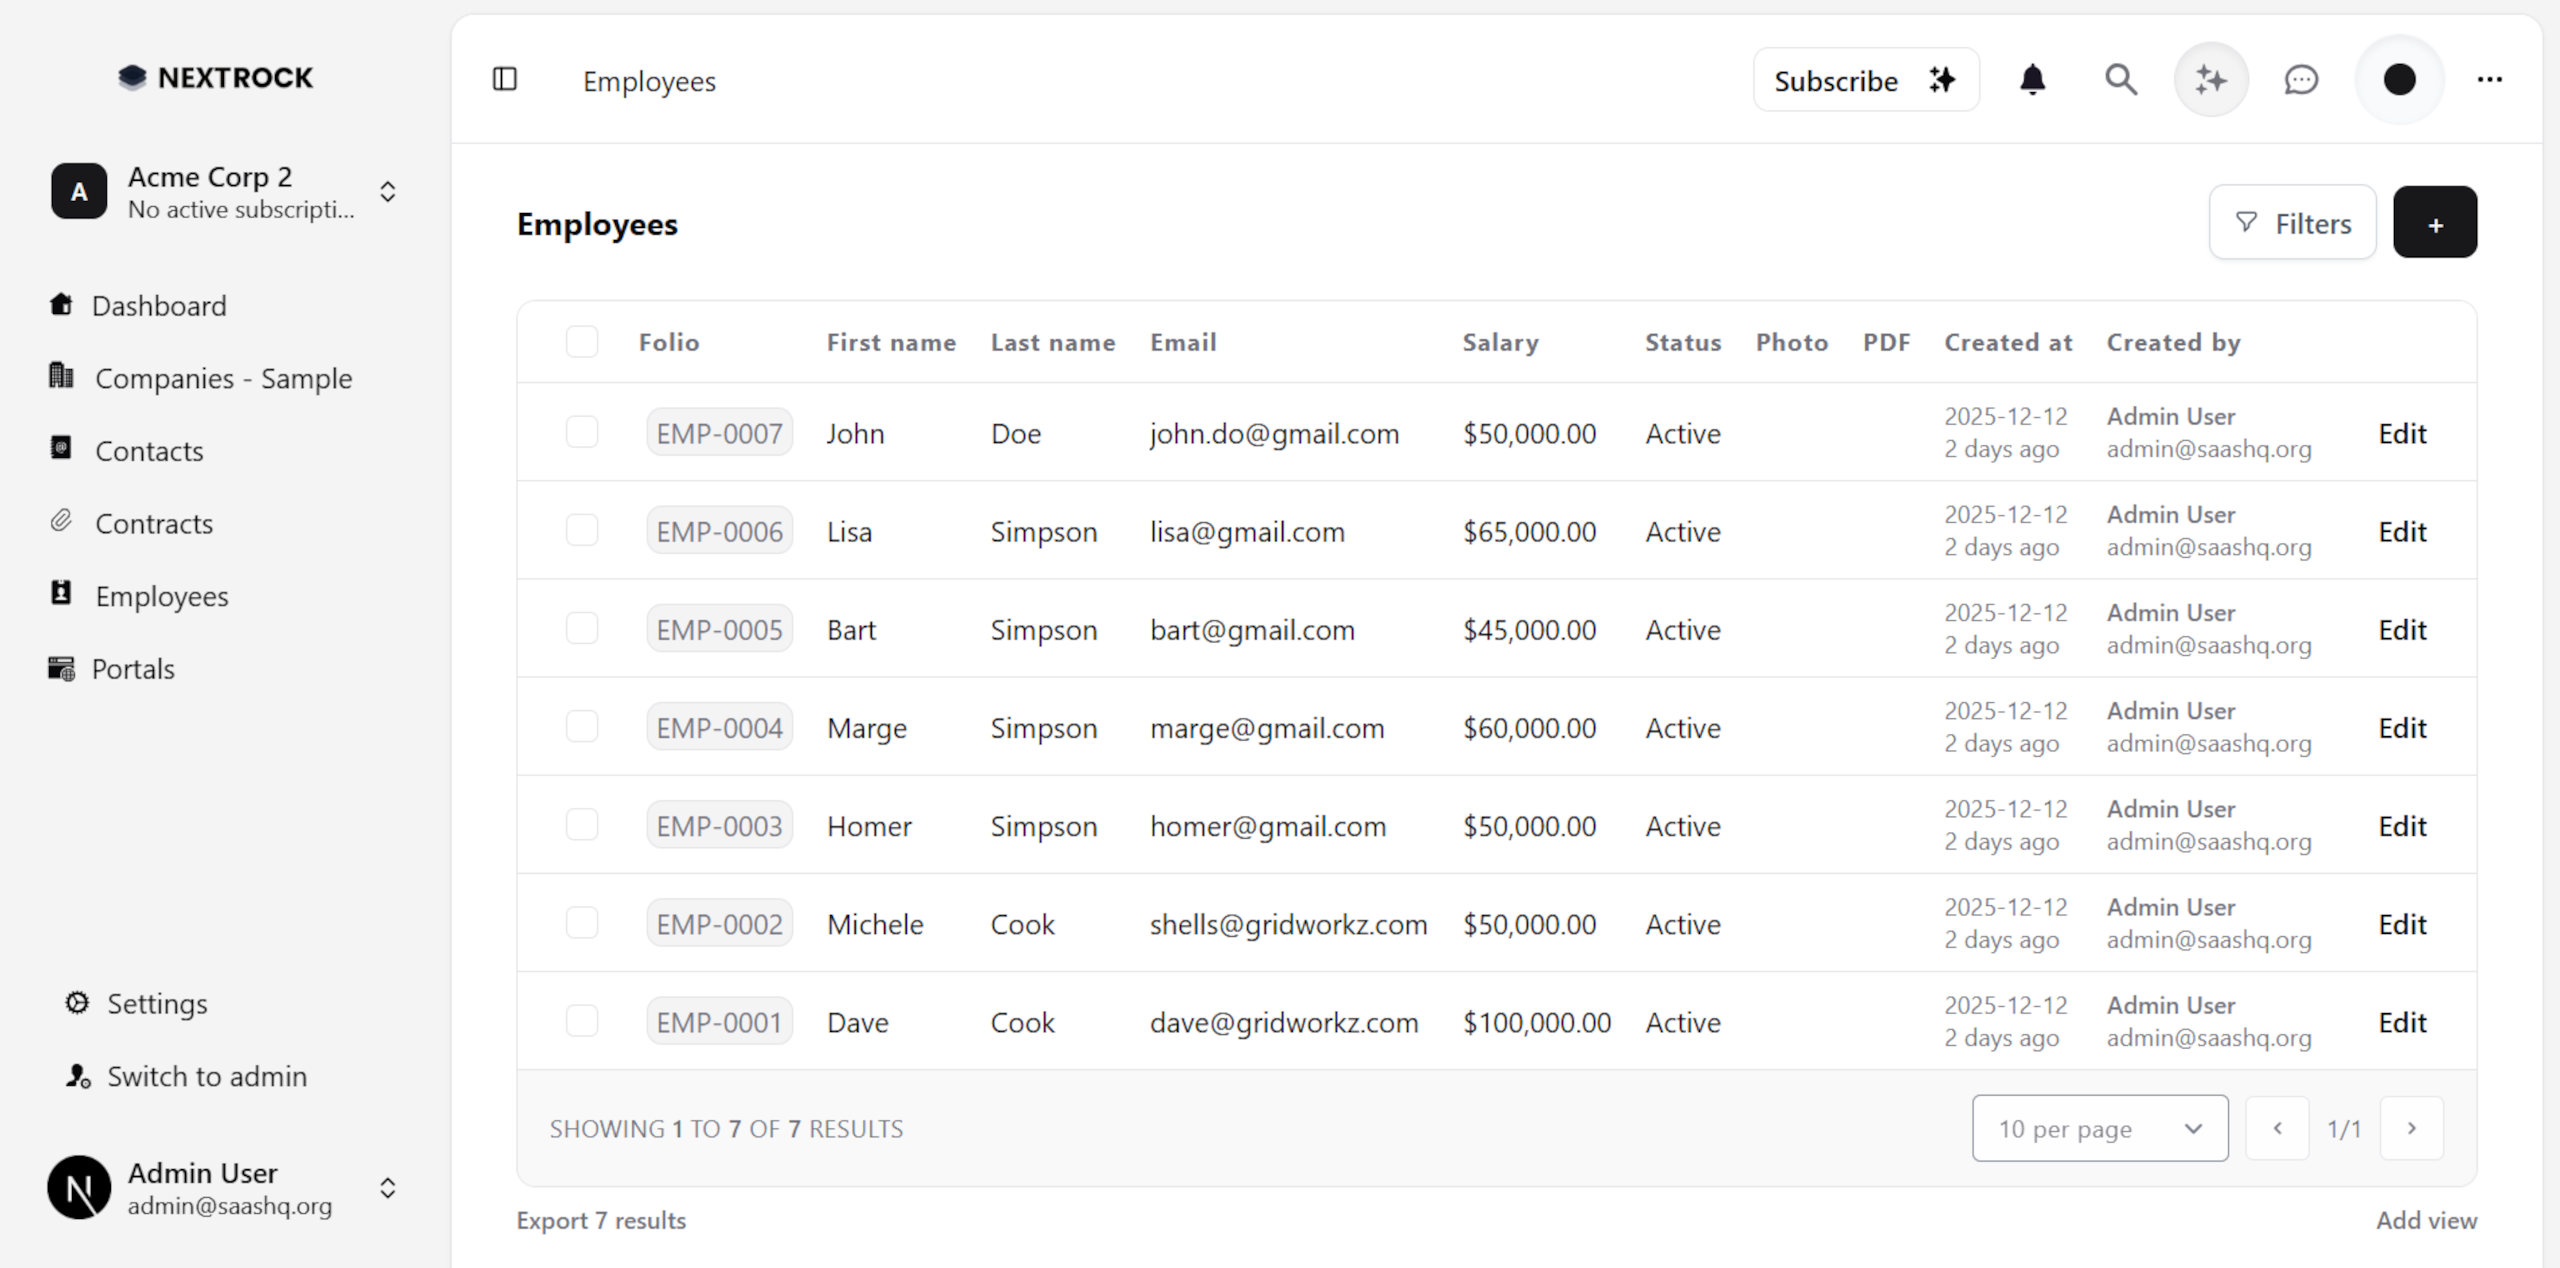Viewport: 2560px width, 1268px height.
Task: Open Portals from the sidebar
Action: pyautogui.click(x=133, y=669)
